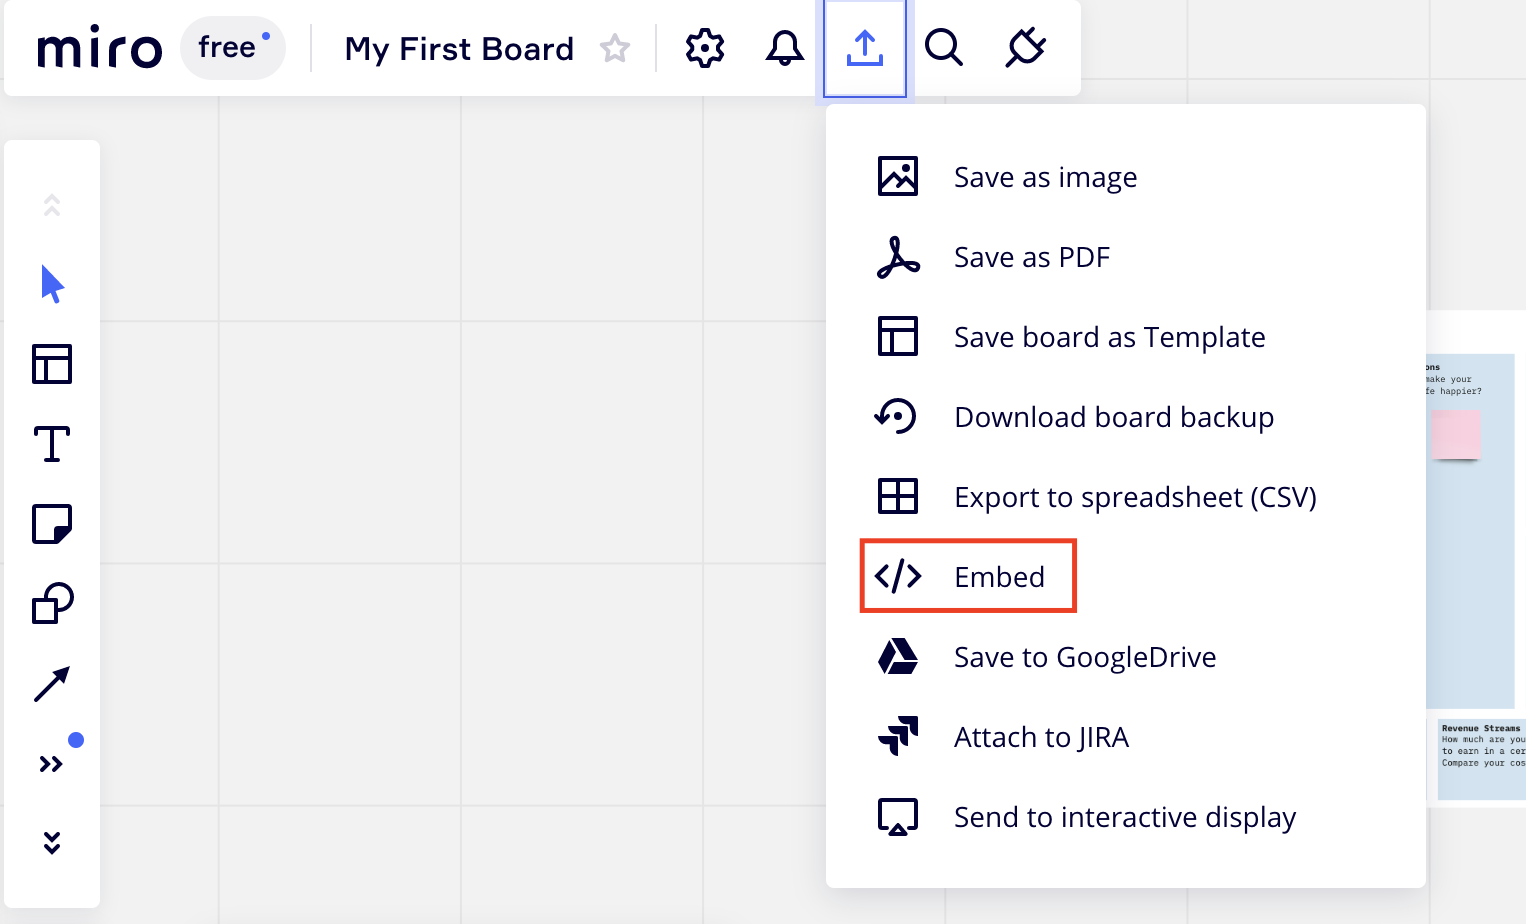Click the free plan badge
The height and width of the screenshot is (924, 1526).
coord(233,48)
